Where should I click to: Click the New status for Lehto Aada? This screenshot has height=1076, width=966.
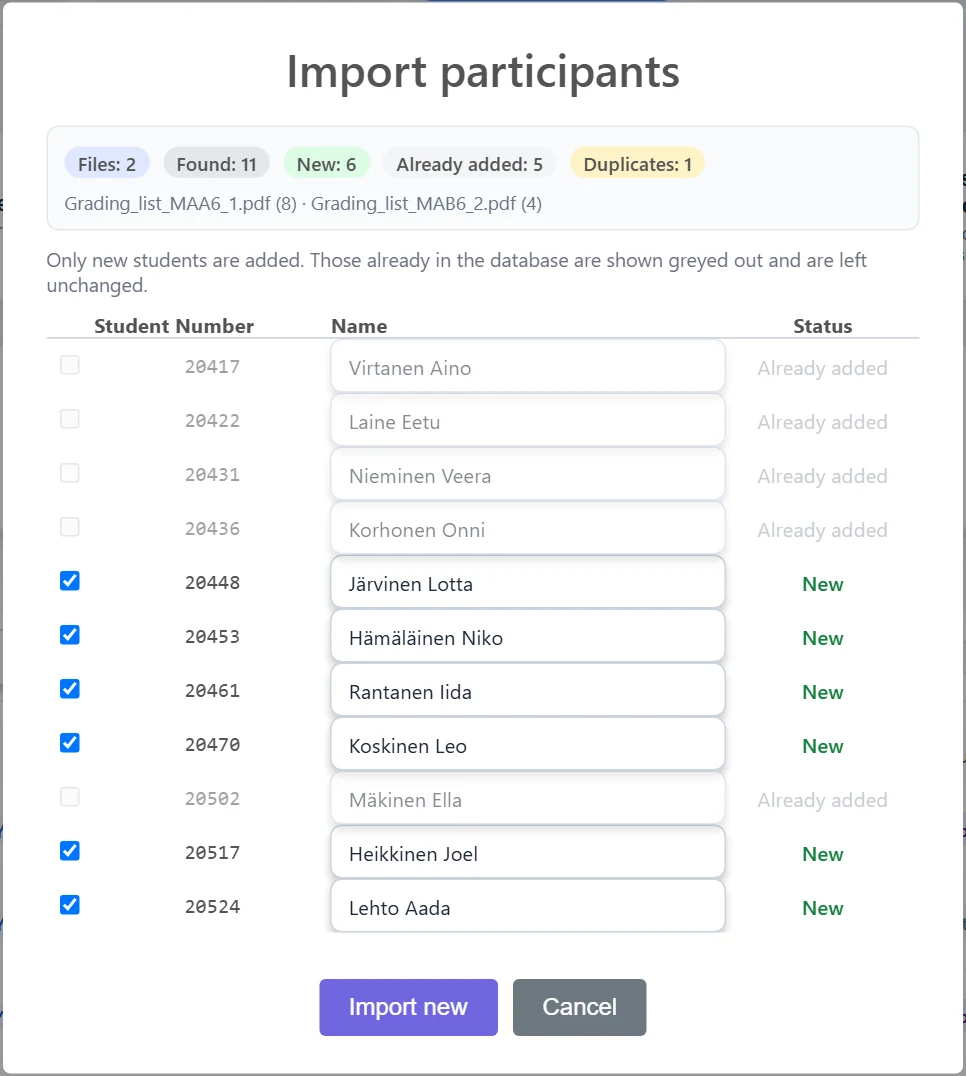823,908
